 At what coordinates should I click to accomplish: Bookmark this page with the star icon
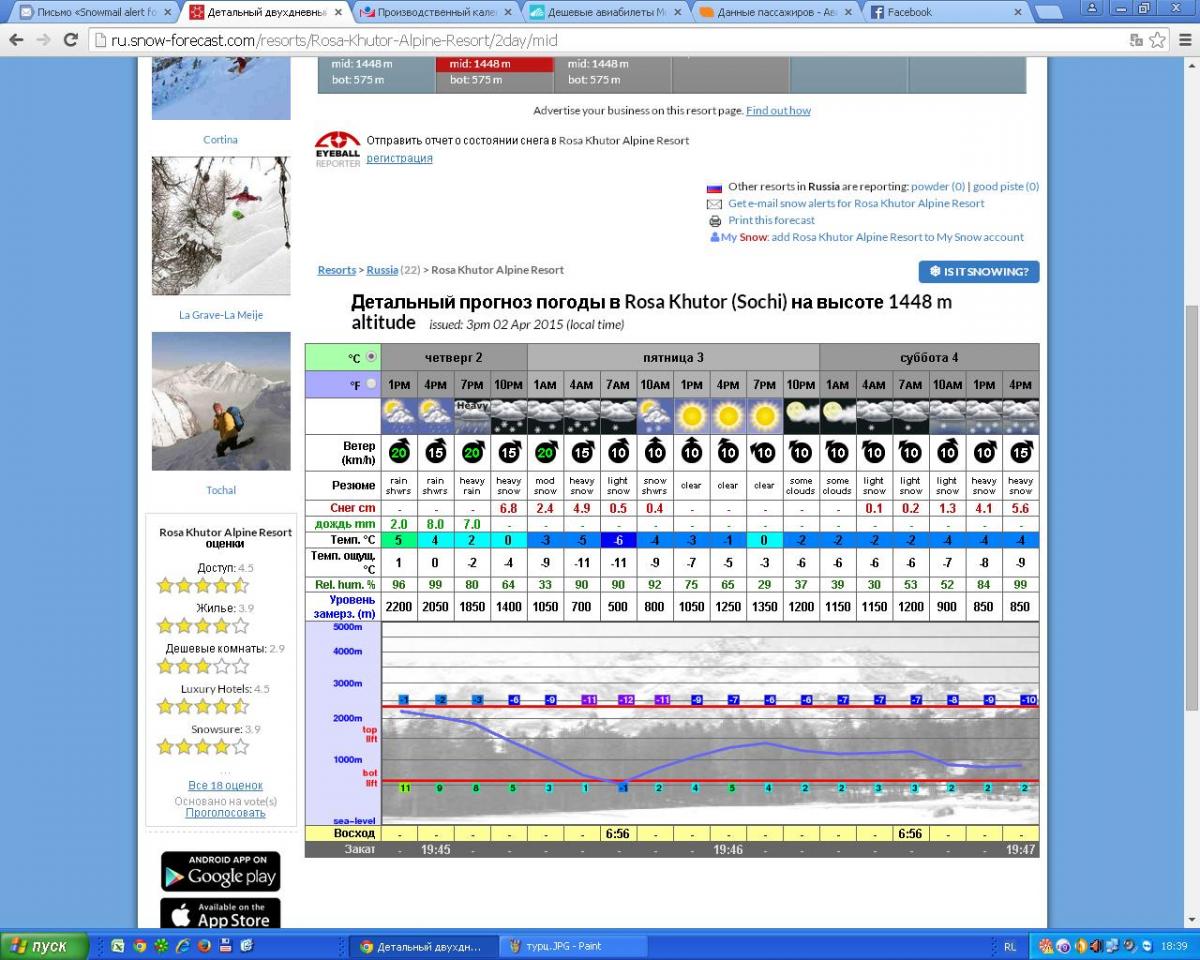[1157, 40]
